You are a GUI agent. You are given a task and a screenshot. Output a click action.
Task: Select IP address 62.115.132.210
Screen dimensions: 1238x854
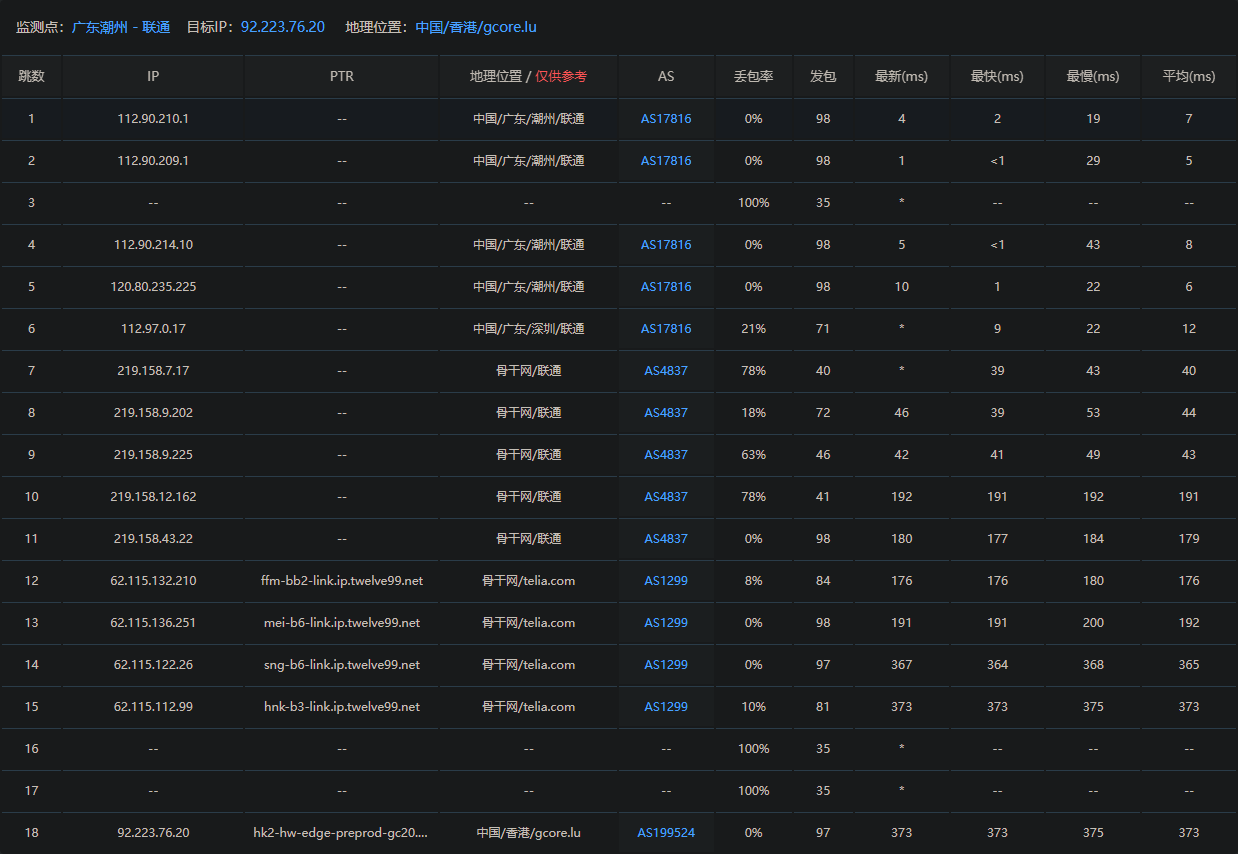pos(153,581)
